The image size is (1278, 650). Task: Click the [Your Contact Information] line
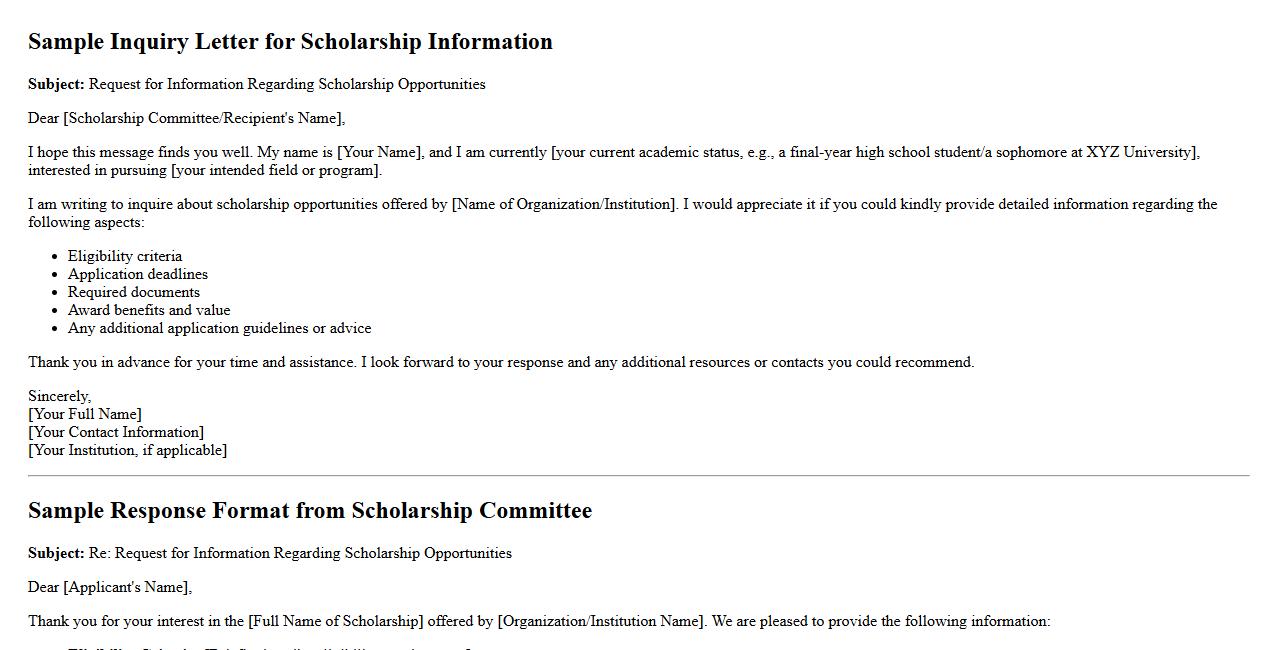(x=116, y=432)
